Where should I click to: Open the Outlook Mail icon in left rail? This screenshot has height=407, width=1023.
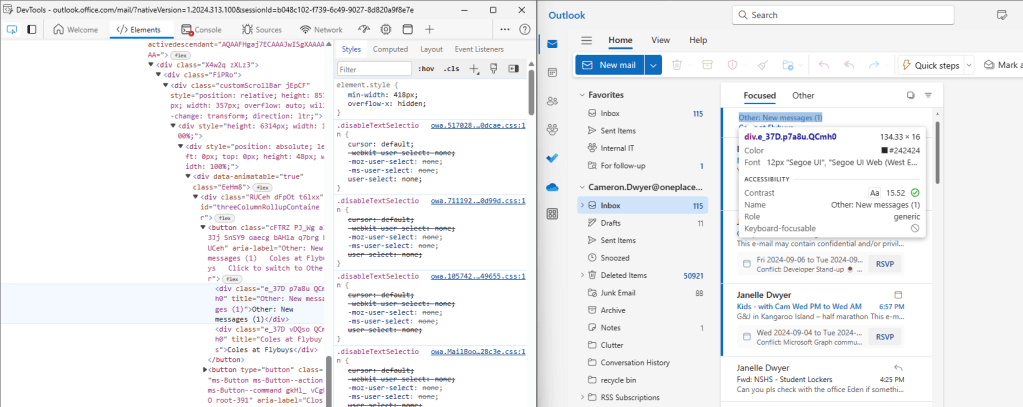pos(552,43)
